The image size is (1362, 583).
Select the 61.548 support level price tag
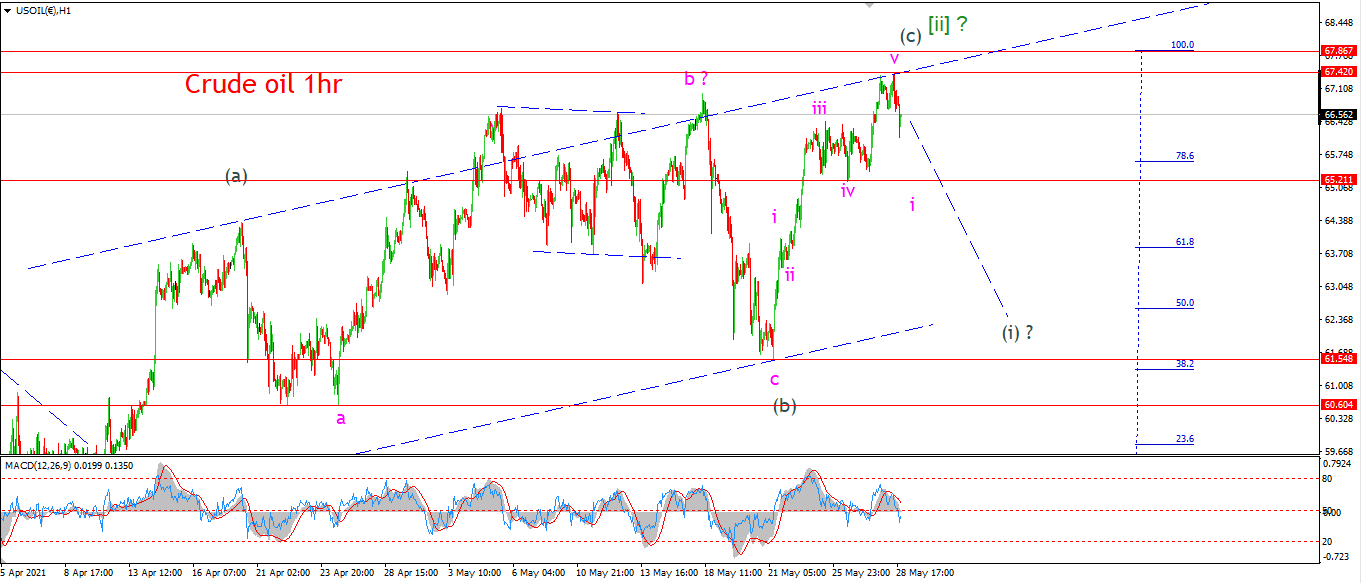pos(1338,358)
